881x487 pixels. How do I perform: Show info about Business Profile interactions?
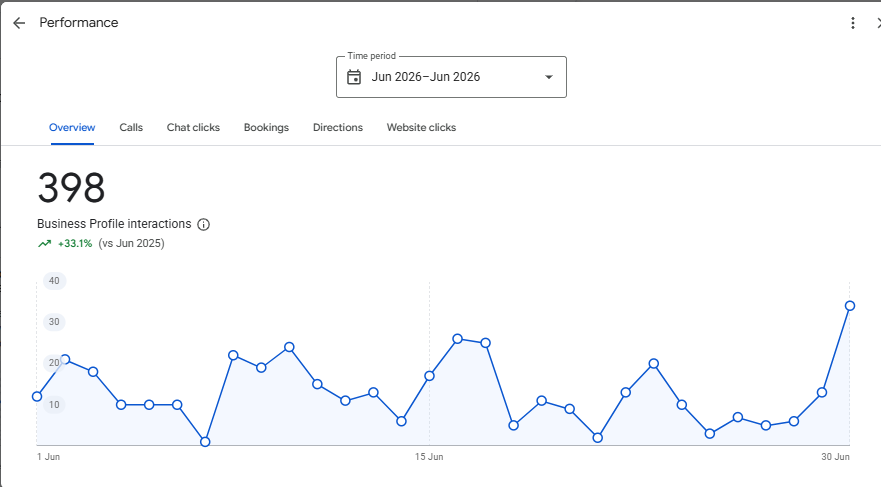tap(203, 225)
